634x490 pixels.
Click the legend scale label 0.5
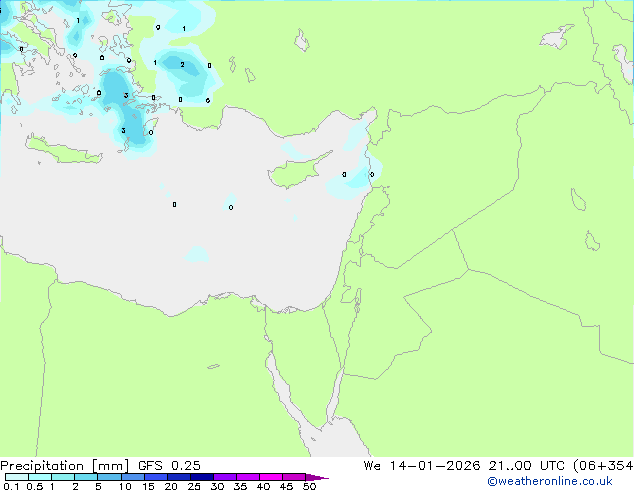pyautogui.click(x=34, y=486)
